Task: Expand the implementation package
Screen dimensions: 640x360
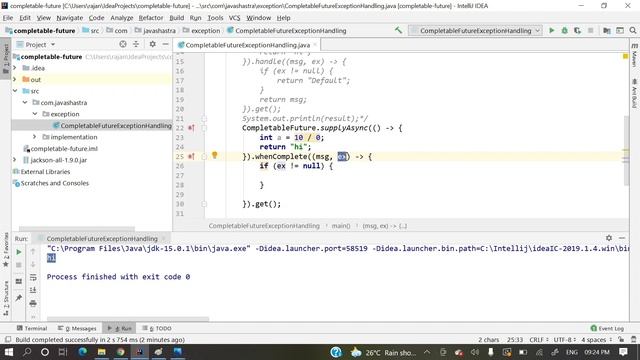Action: point(35,137)
